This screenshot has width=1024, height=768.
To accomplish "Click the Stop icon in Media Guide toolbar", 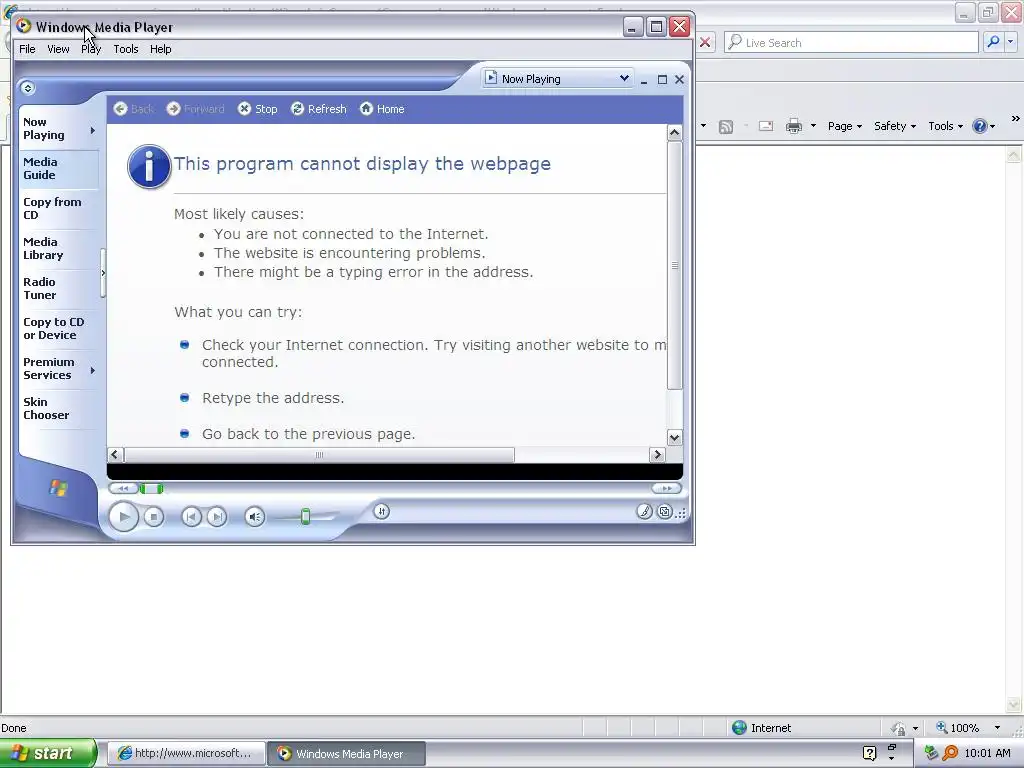I will (244, 108).
